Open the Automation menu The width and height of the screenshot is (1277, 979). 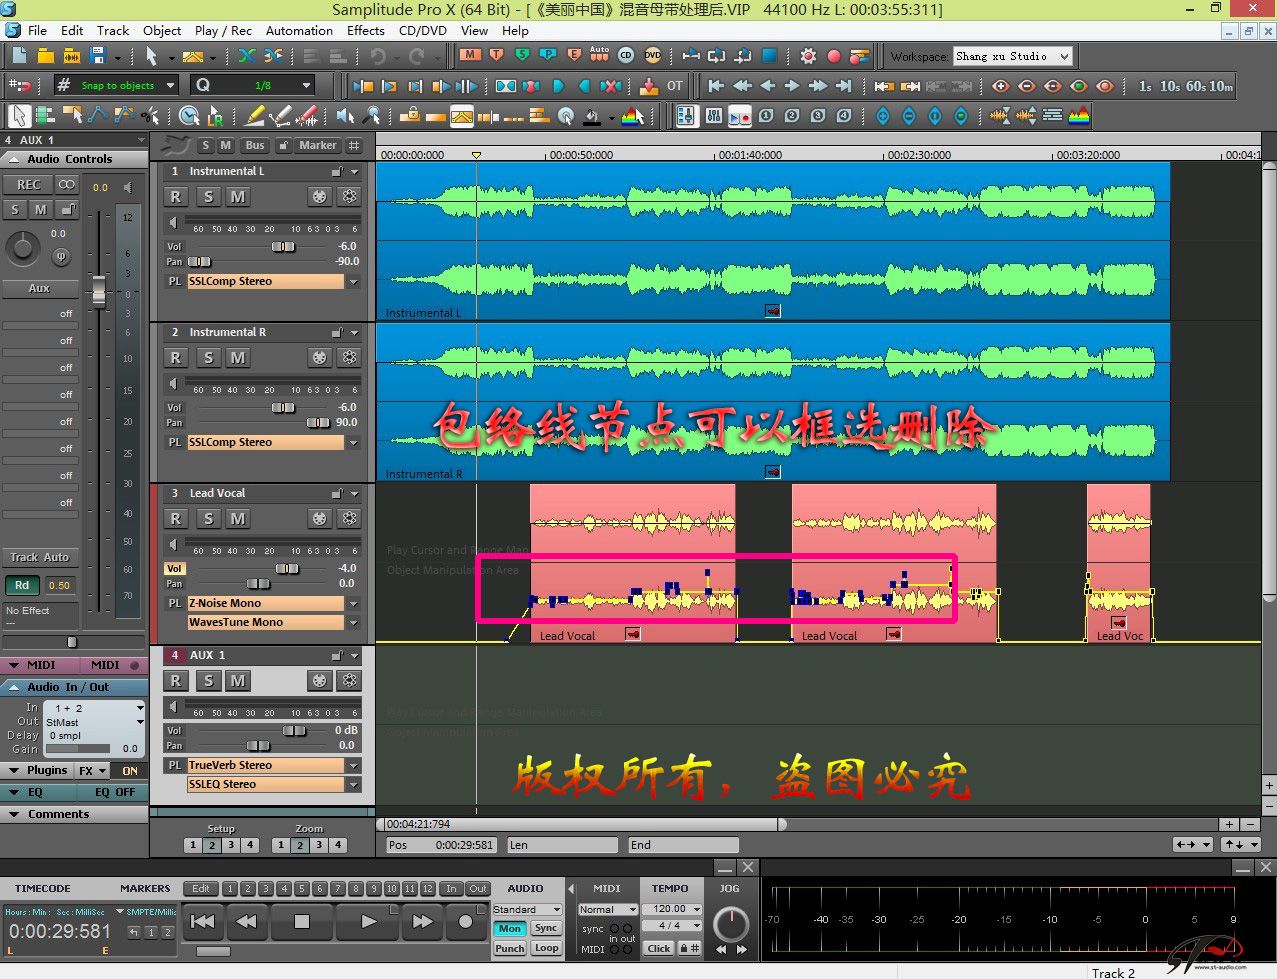299,31
